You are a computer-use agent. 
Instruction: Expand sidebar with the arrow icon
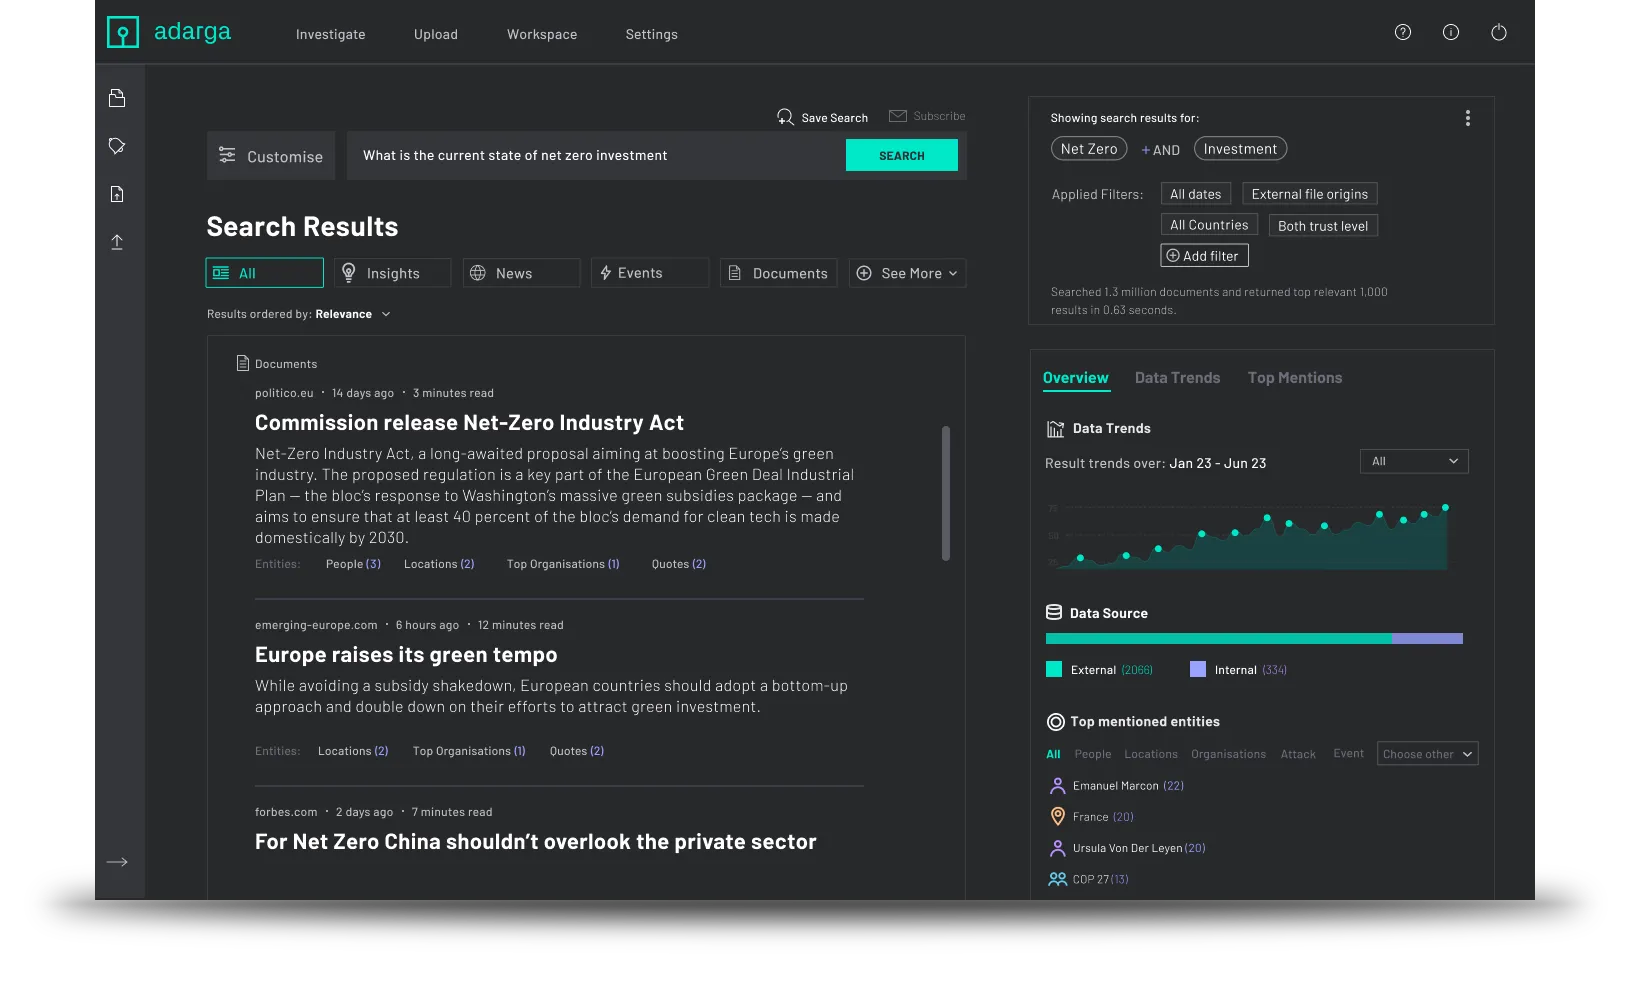[117, 862]
